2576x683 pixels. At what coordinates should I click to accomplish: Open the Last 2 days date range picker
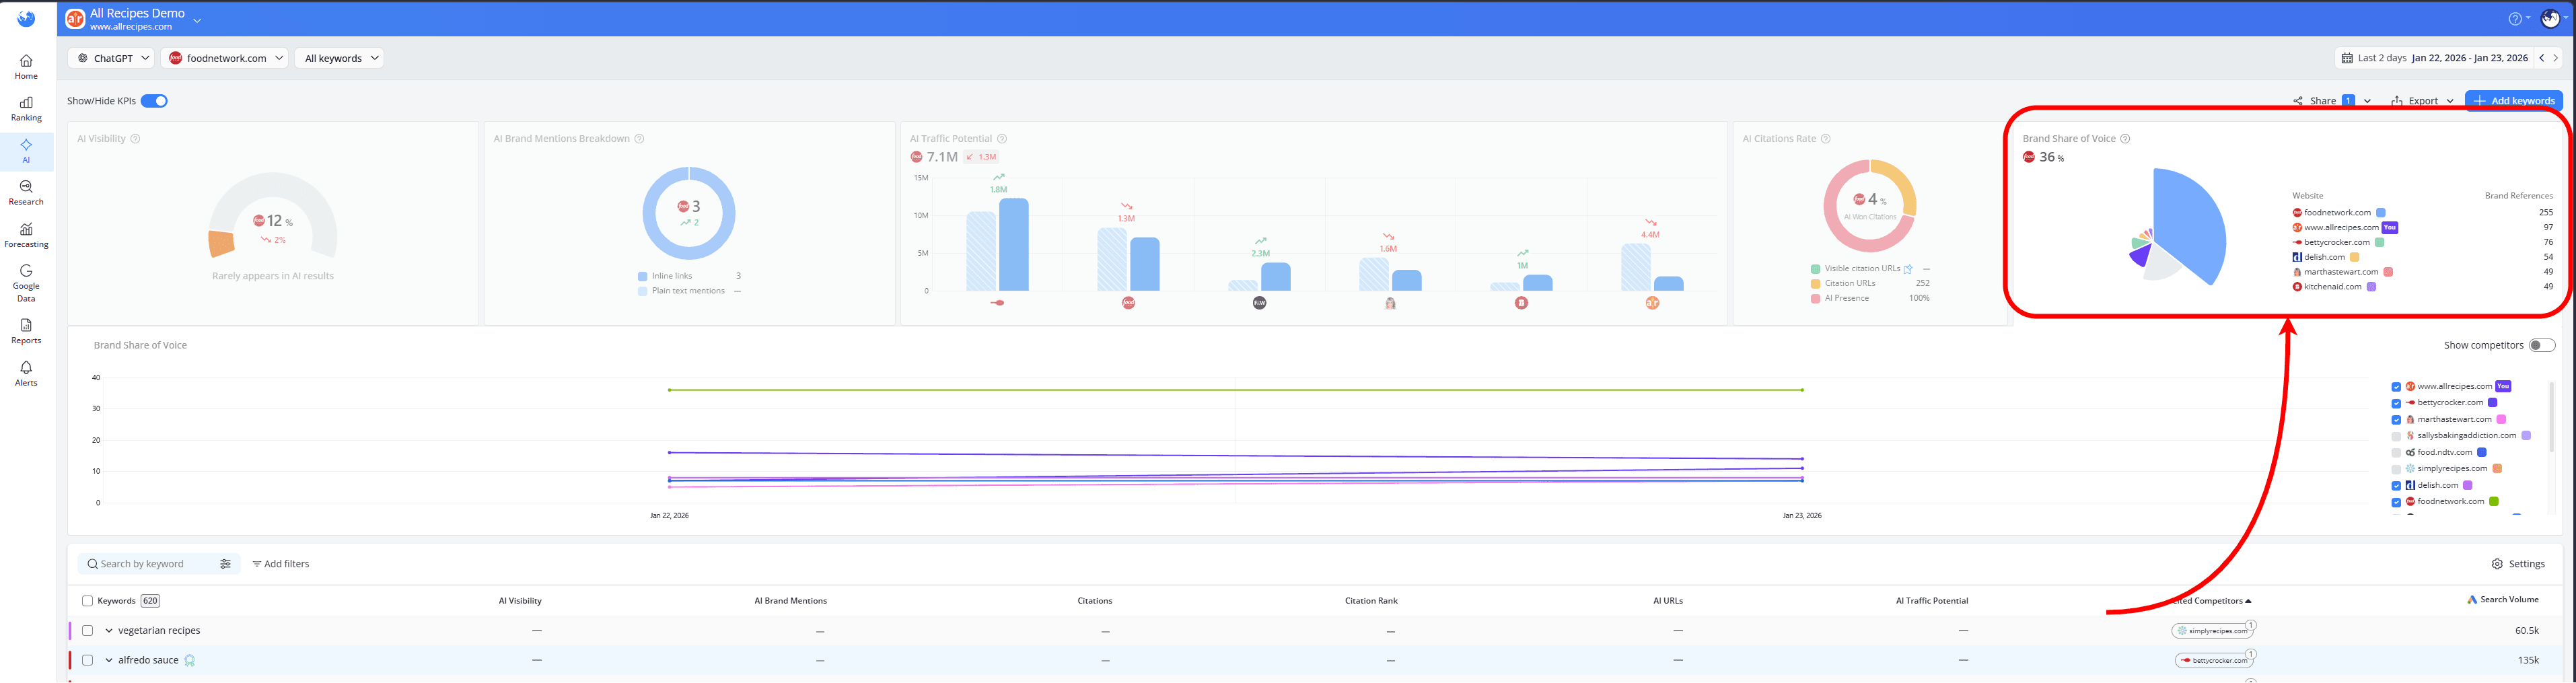tap(2434, 58)
